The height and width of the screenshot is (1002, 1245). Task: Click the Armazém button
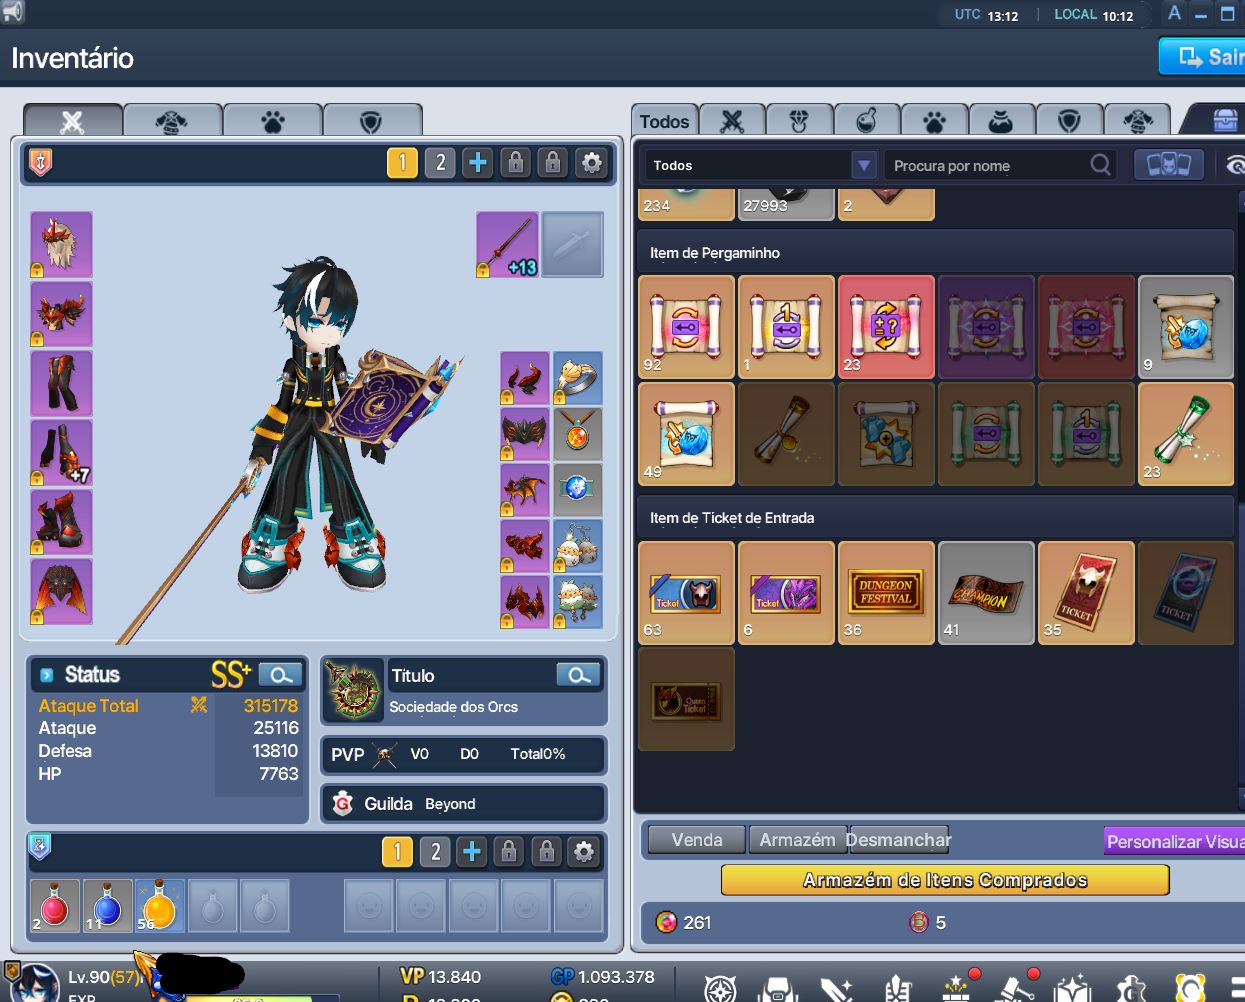(x=797, y=840)
